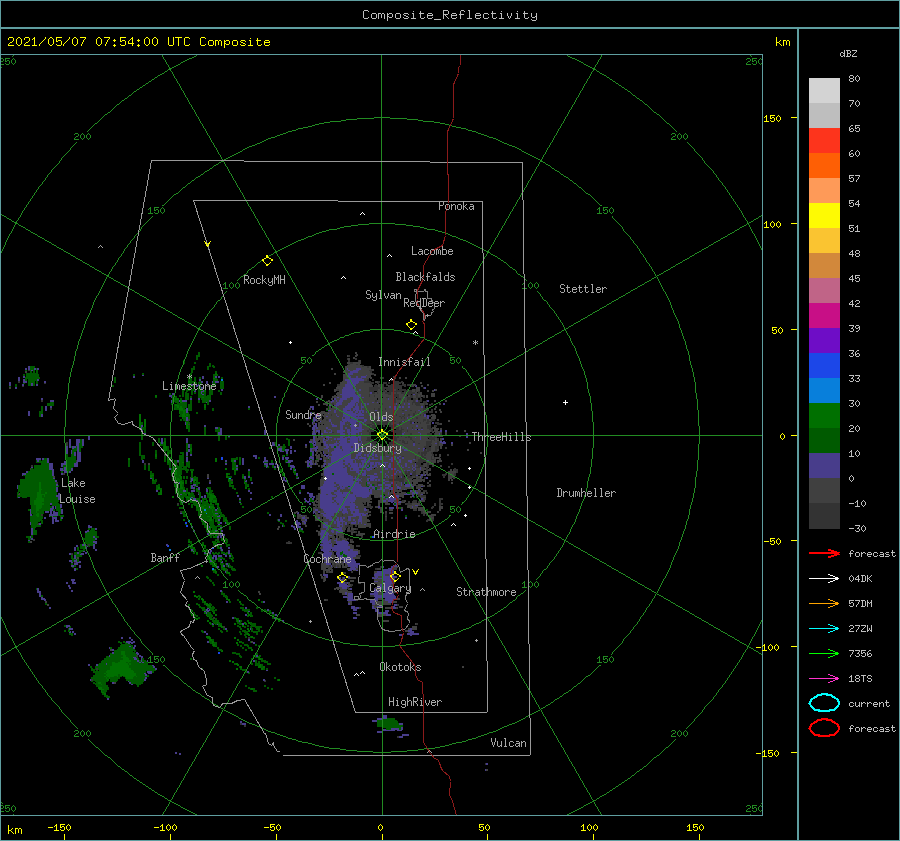Click the Strathmore label

coord(486,592)
